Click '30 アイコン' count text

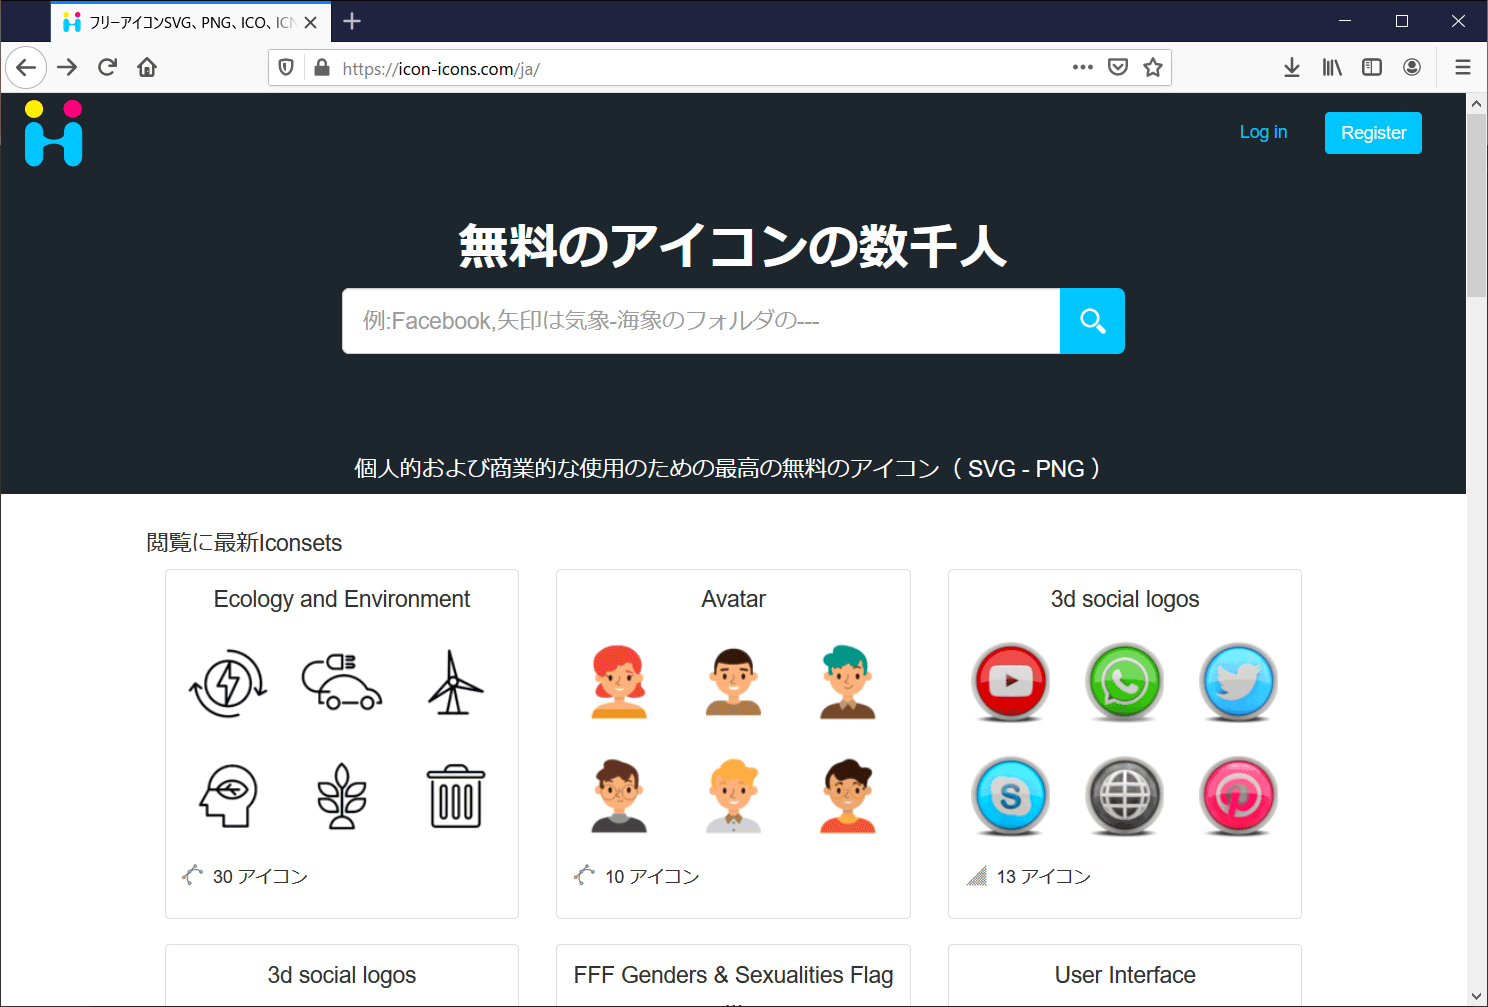point(260,876)
